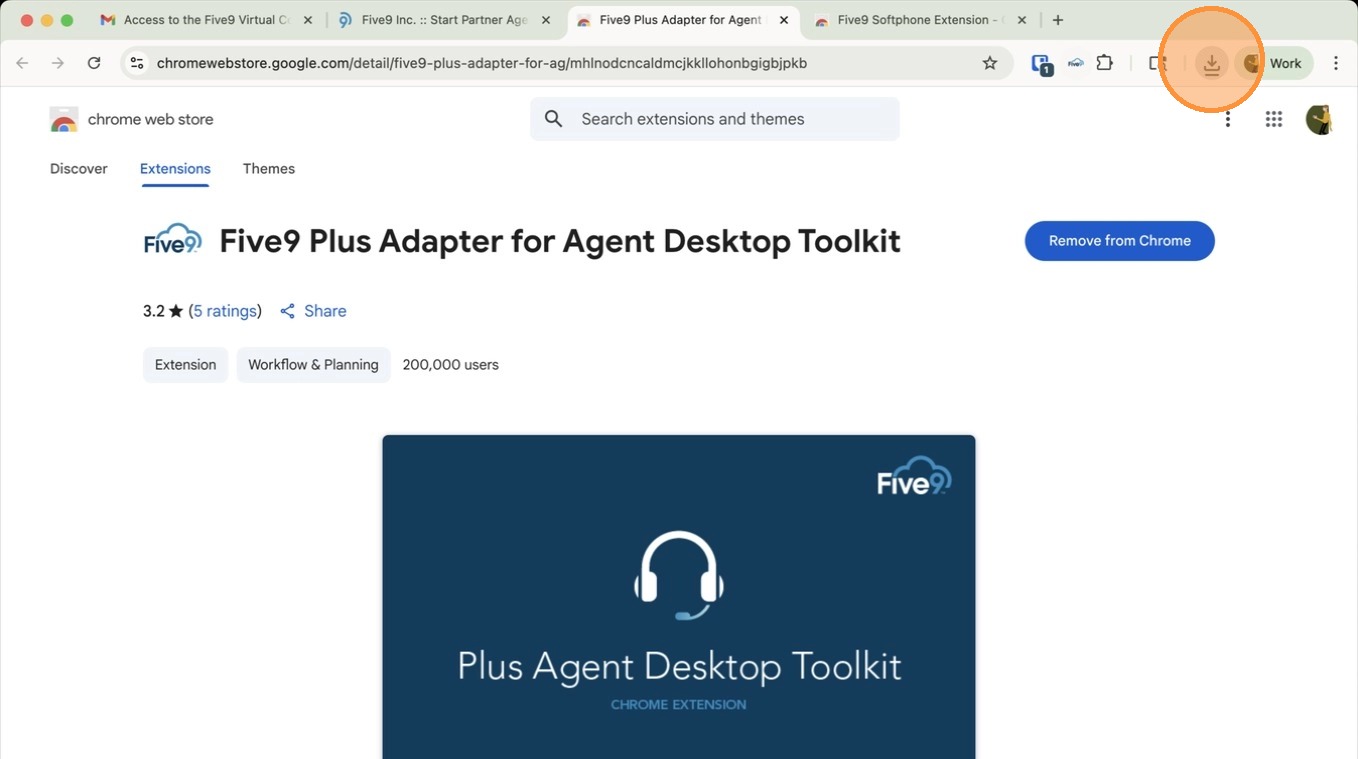The image size is (1358, 759).
Task: Open the blue extension with badge 1
Action: [x=1041, y=64]
